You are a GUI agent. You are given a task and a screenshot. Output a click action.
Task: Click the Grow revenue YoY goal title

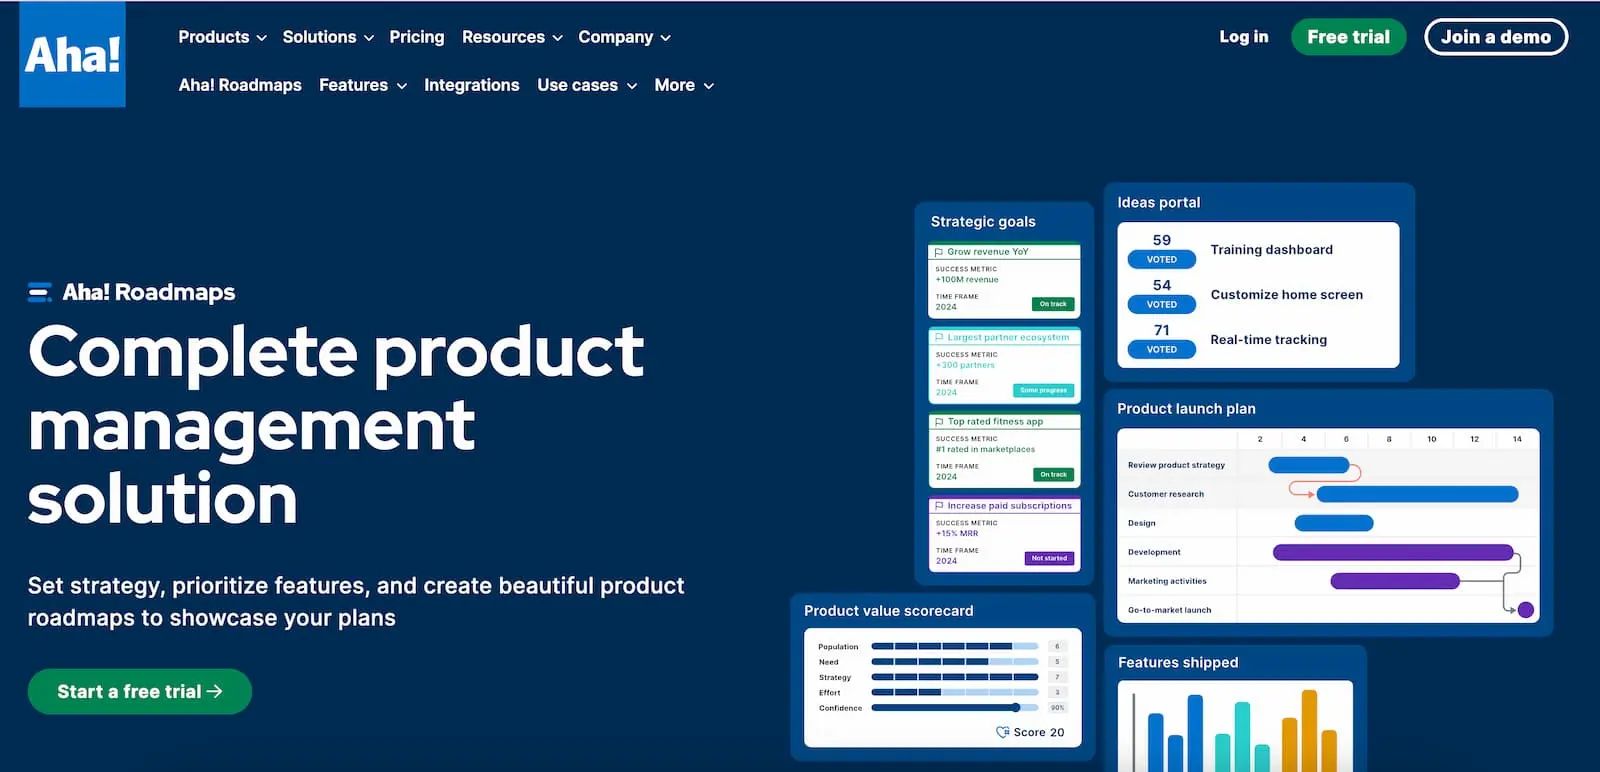coord(987,252)
